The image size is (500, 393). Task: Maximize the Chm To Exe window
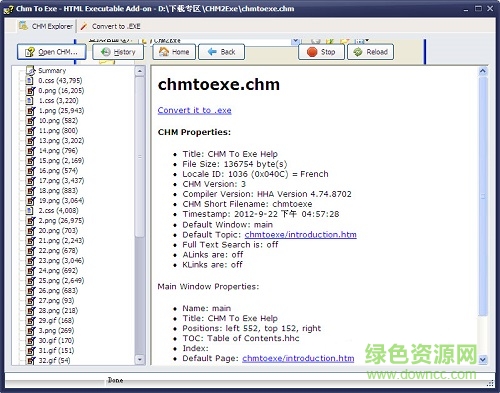[x=478, y=9]
